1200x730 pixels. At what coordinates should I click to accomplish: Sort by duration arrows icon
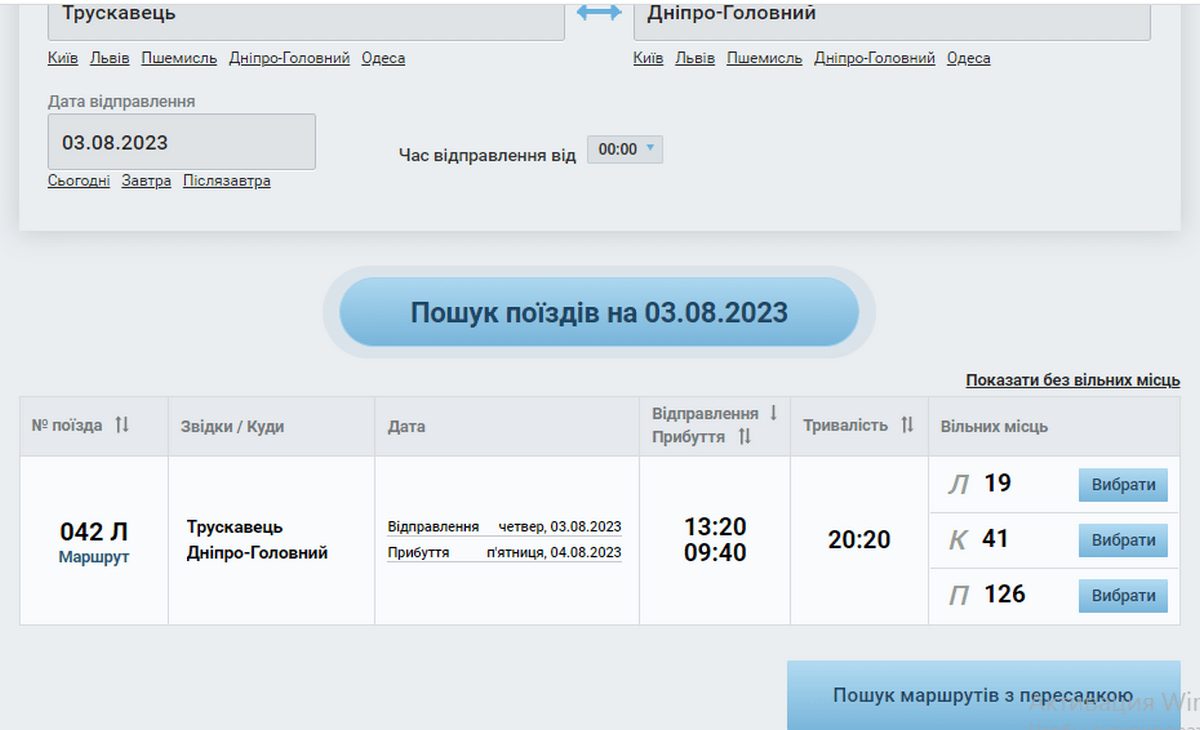(907, 425)
